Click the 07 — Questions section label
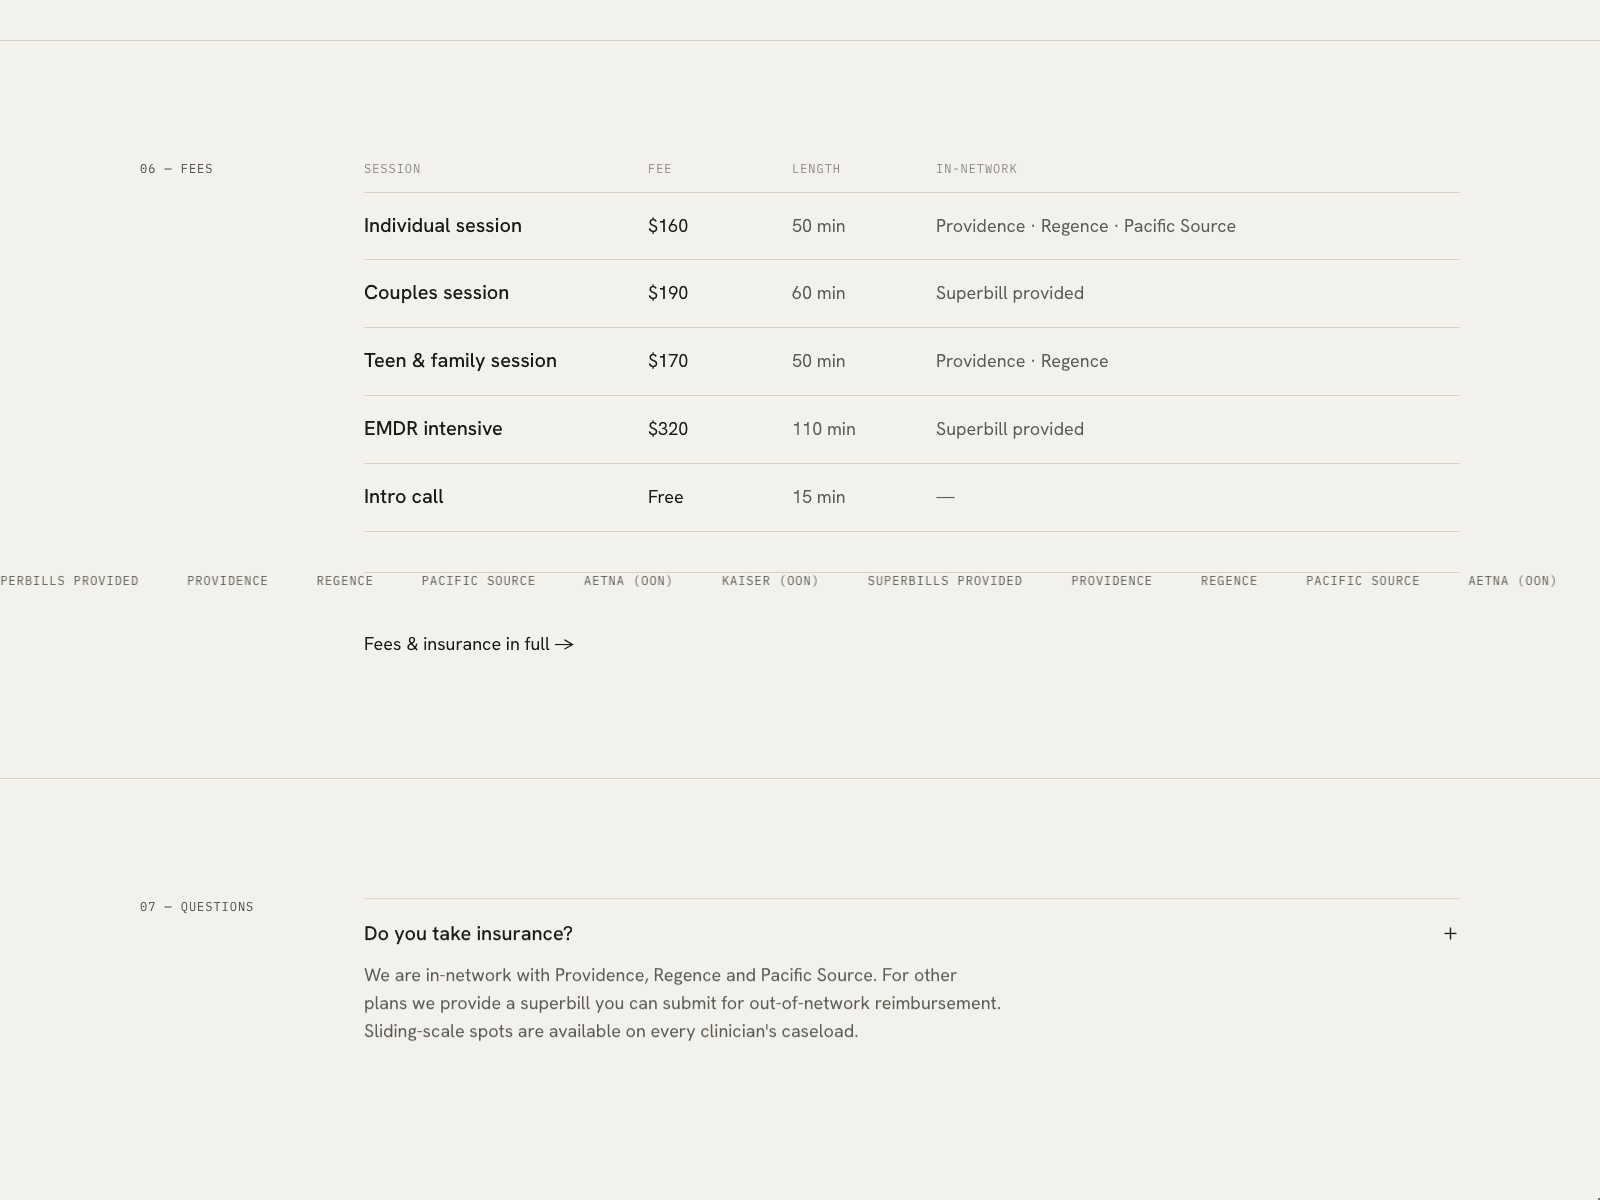This screenshot has width=1600, height=1200. 197,907
